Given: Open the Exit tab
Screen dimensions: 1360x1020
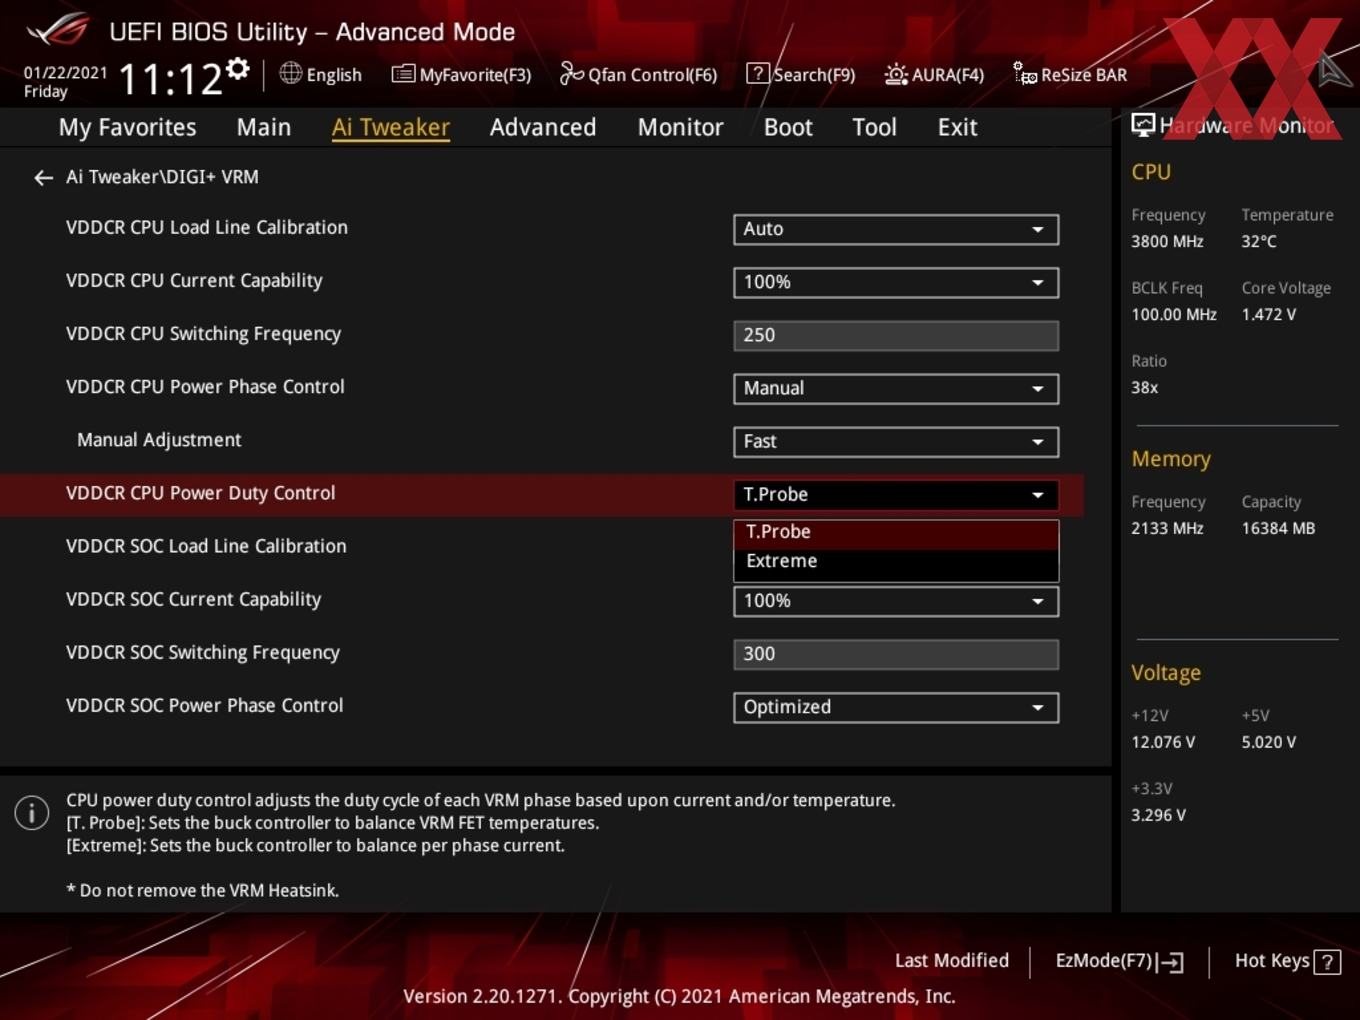Looking at the screenshot, I should click(x=957, y=127).
